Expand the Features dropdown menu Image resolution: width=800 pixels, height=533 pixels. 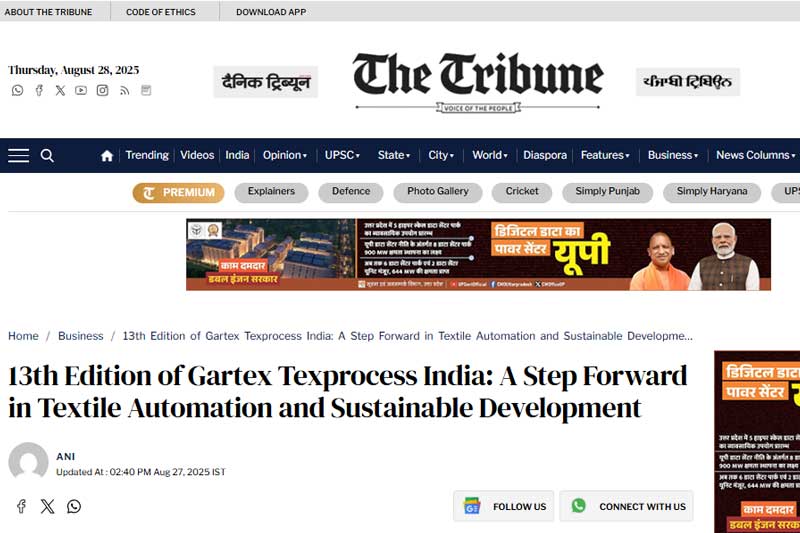click(605, 155)
